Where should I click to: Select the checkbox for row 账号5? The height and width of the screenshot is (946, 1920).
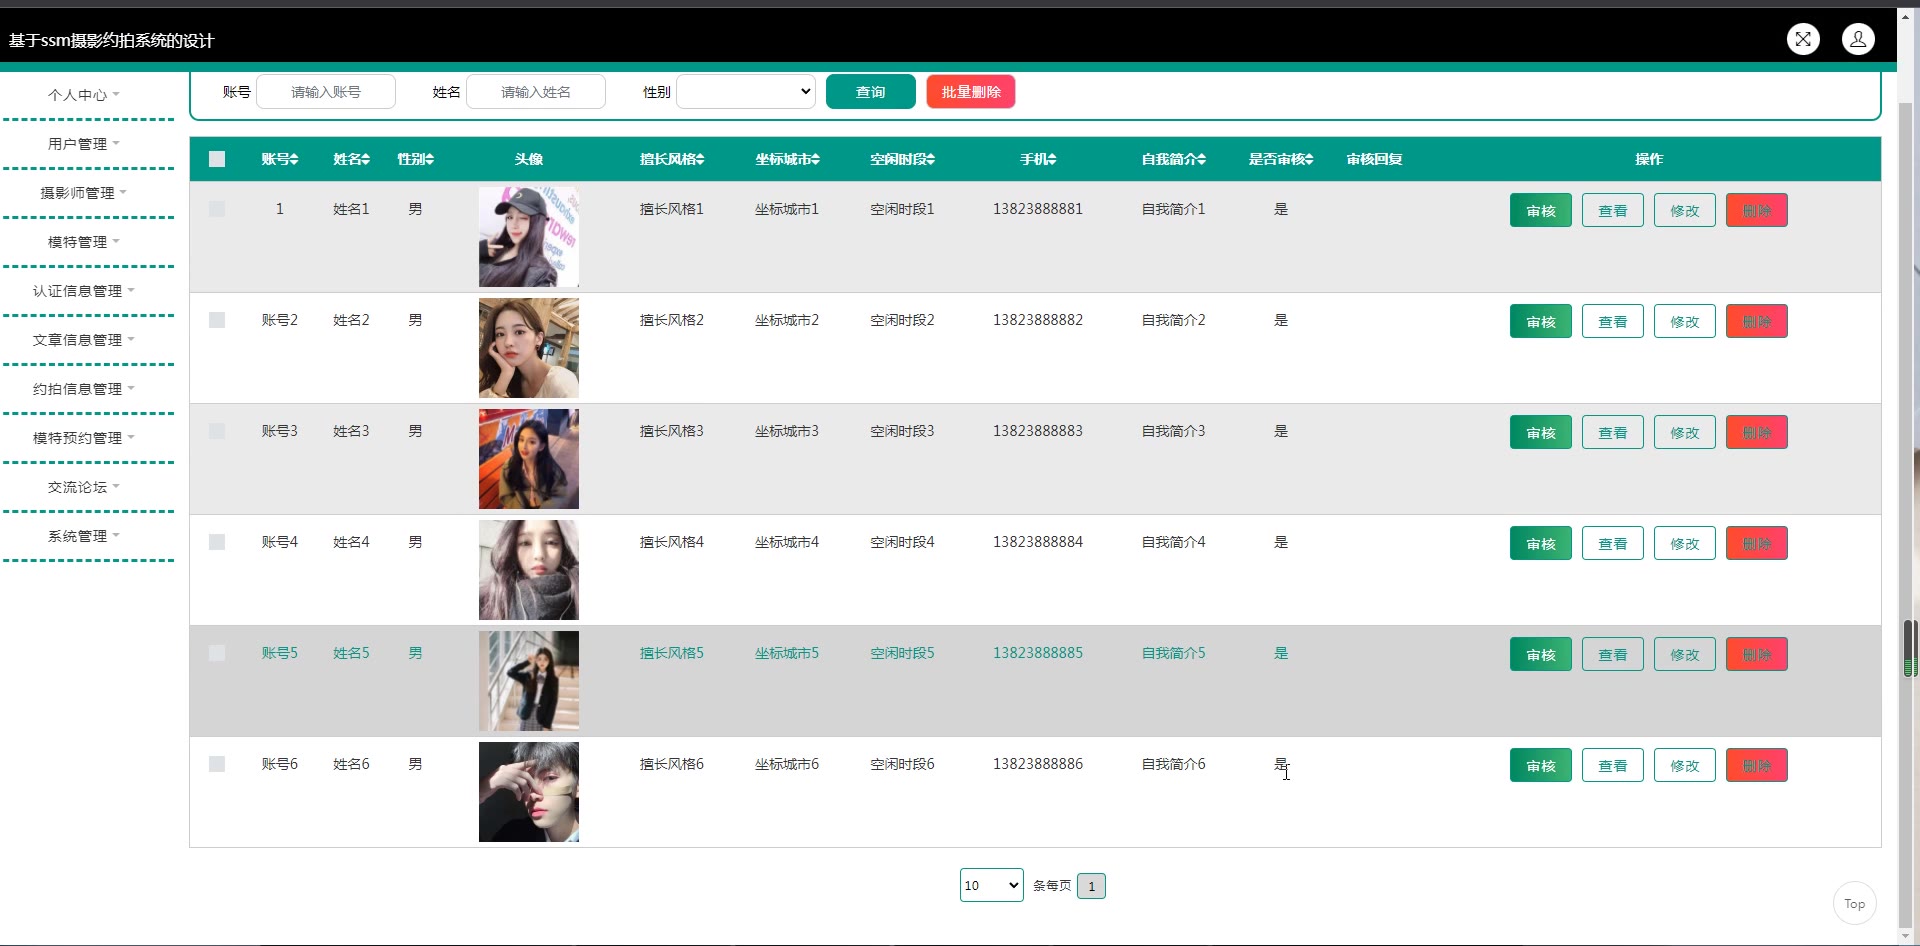point(217,653)
